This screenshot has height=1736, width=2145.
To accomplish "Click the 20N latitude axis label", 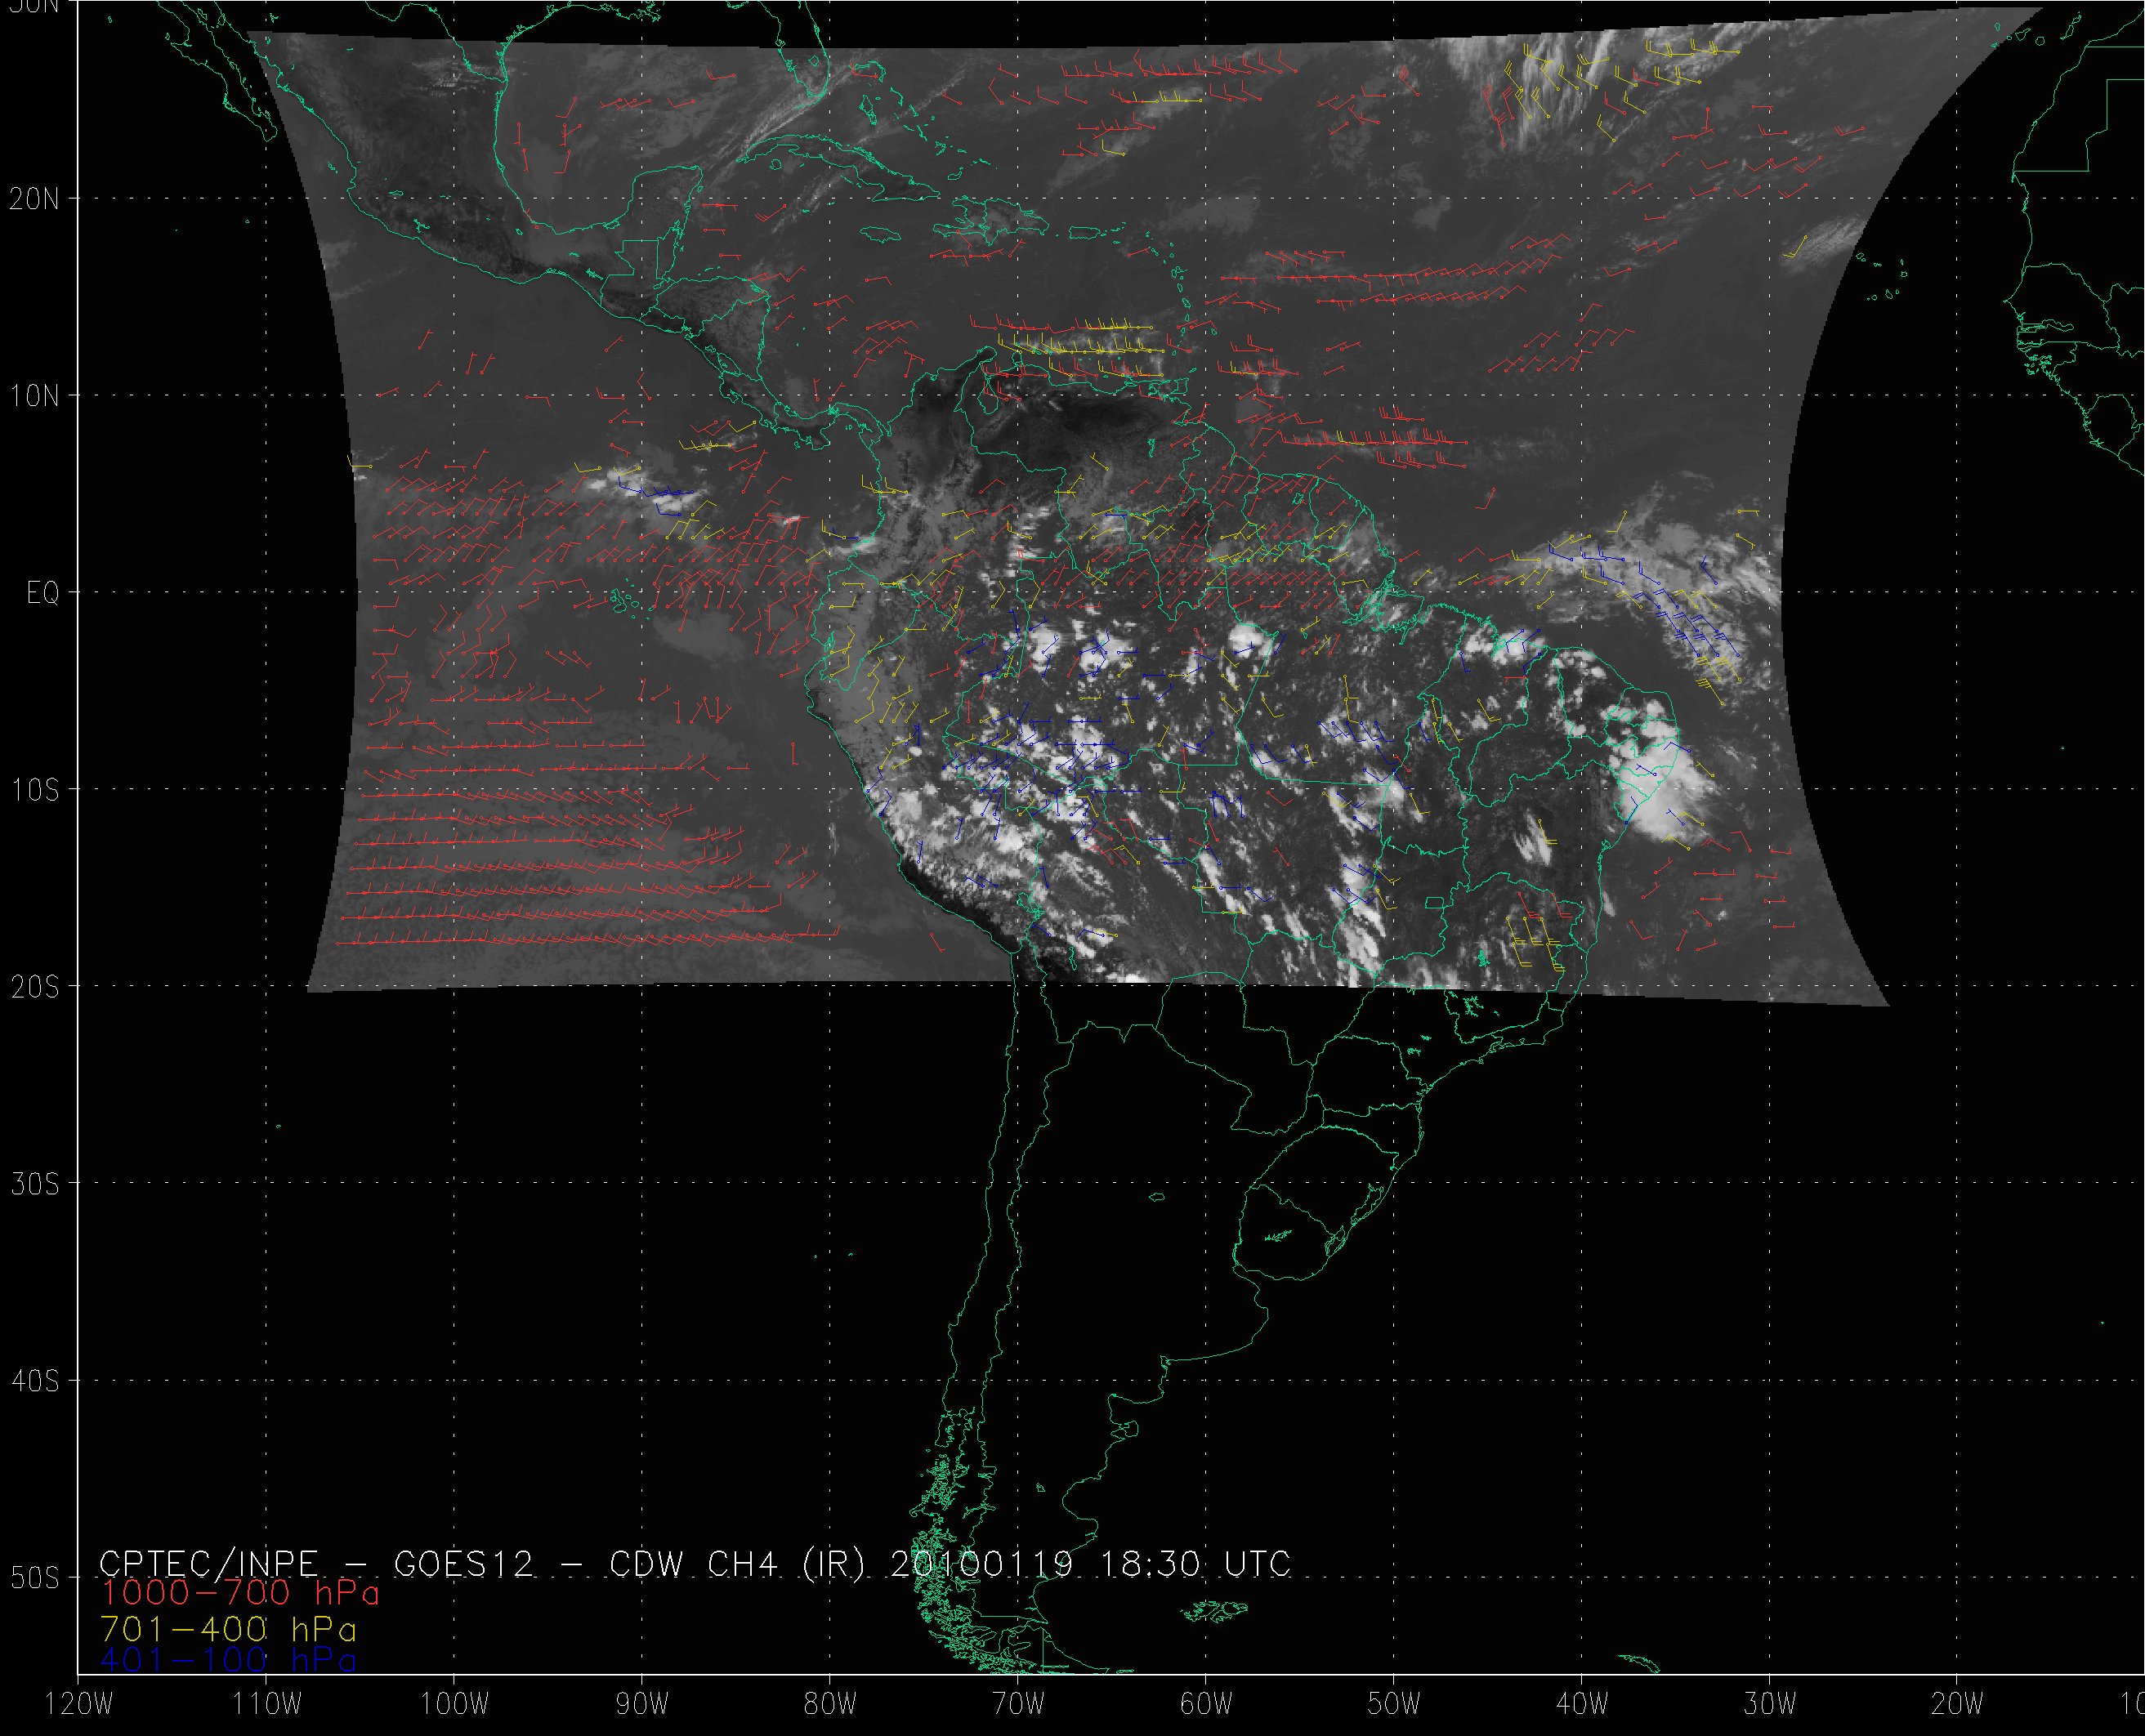I will [35, 199].
